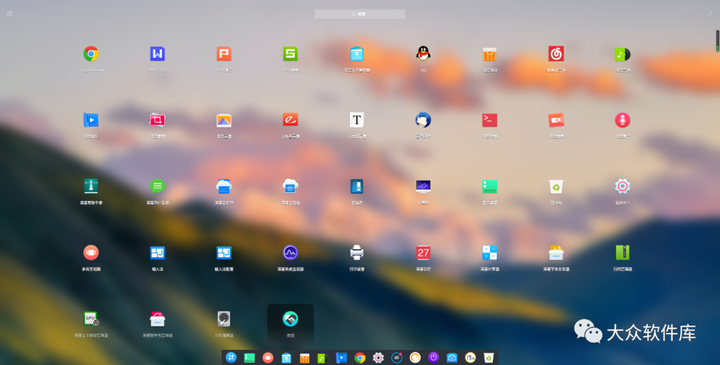Open the Trash in the dock
This screenshot has height=365, width=720.
(x=489, y=358)
